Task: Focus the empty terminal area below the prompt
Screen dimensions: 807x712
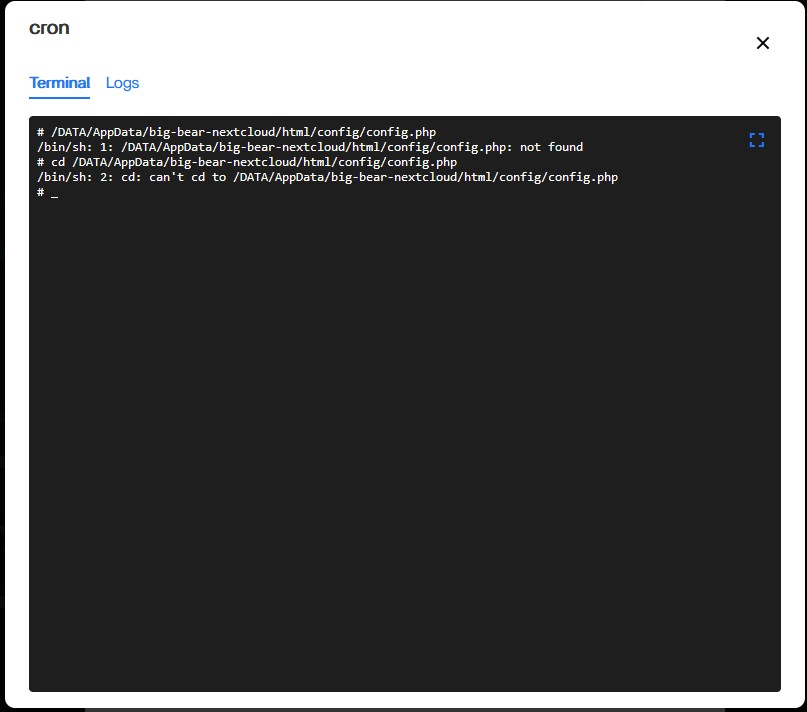Action: click(405, 443)
